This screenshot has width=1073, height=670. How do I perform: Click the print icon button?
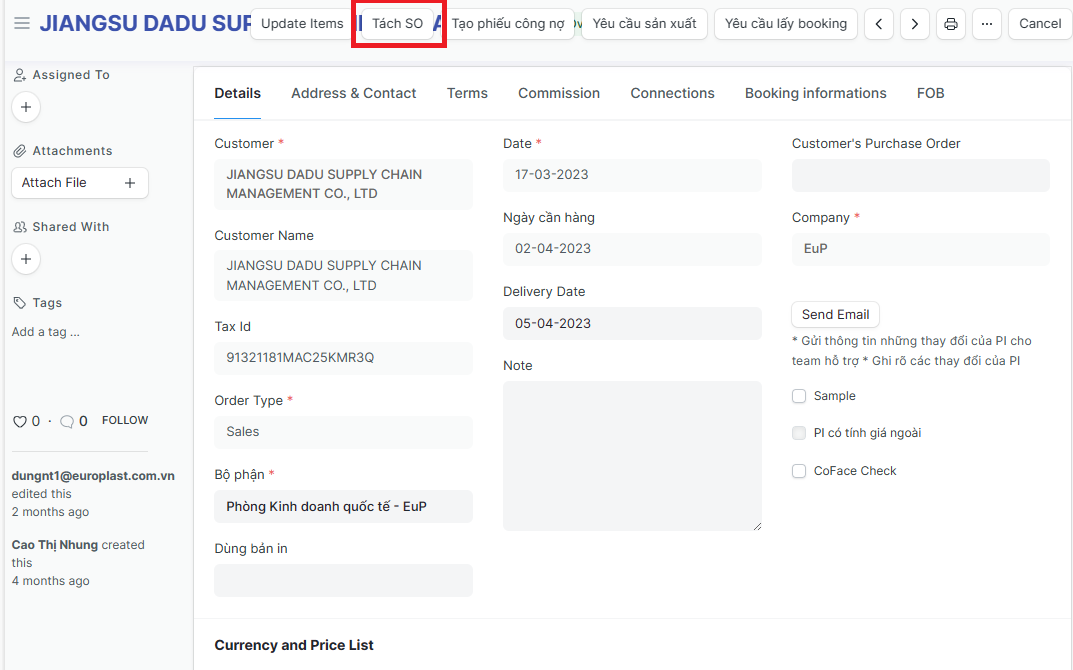click(951, 24)
